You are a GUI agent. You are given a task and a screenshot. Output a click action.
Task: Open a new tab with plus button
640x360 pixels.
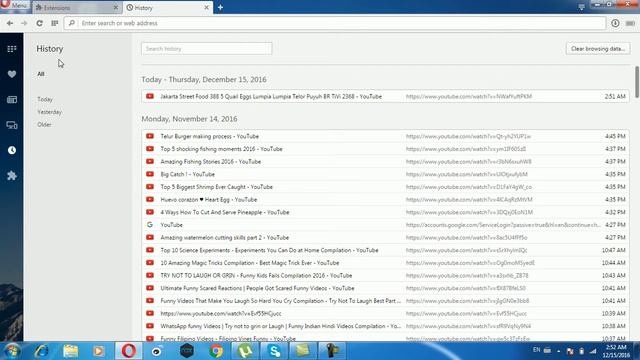(x=220, y=7)
